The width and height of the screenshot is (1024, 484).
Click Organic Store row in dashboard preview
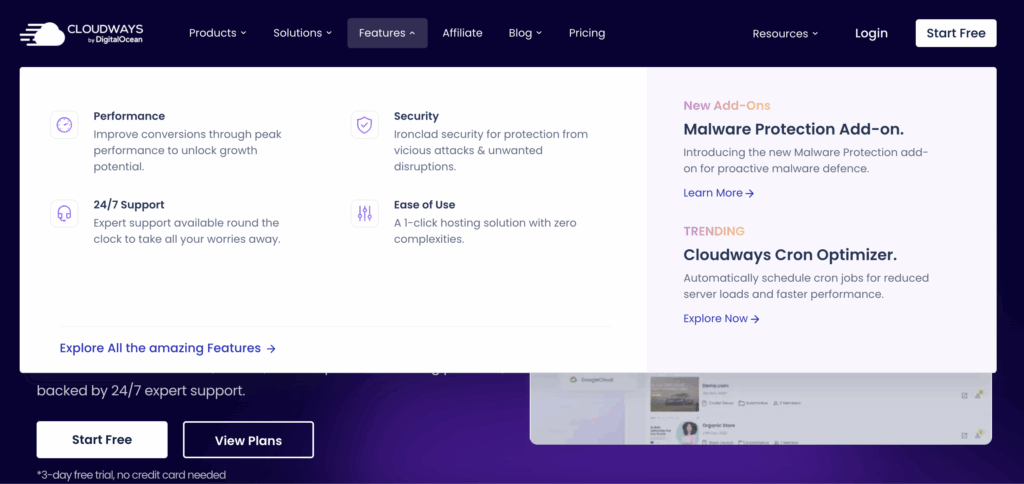(818, 432)
